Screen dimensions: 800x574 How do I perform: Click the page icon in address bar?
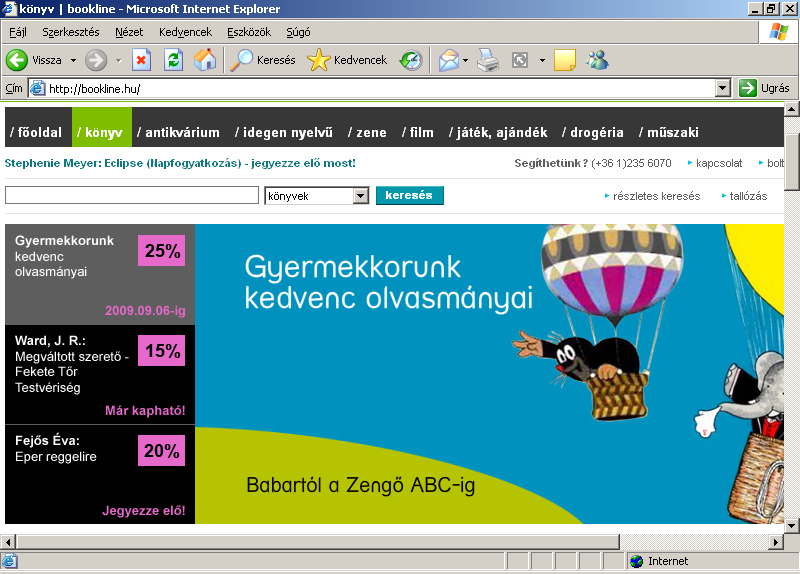(x=37, y=88)
